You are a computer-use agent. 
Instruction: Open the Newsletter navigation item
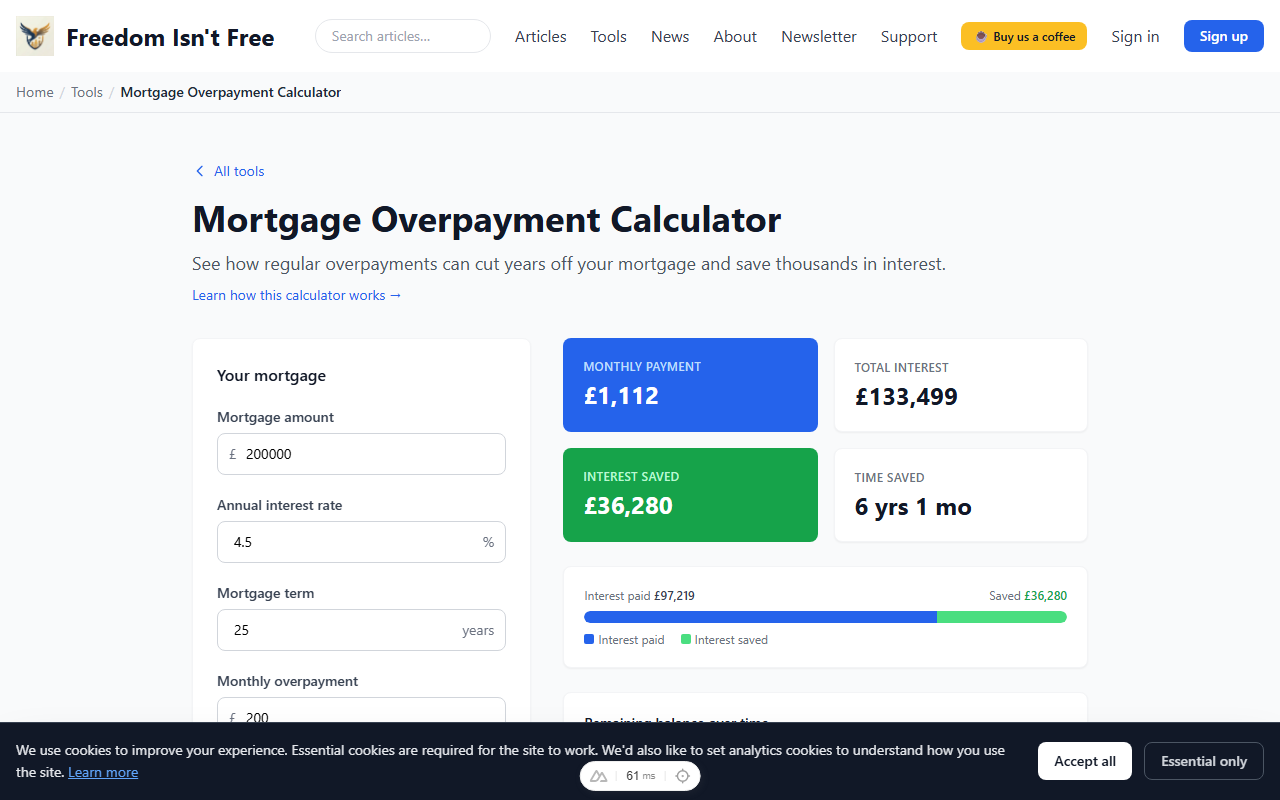[818, 36]
